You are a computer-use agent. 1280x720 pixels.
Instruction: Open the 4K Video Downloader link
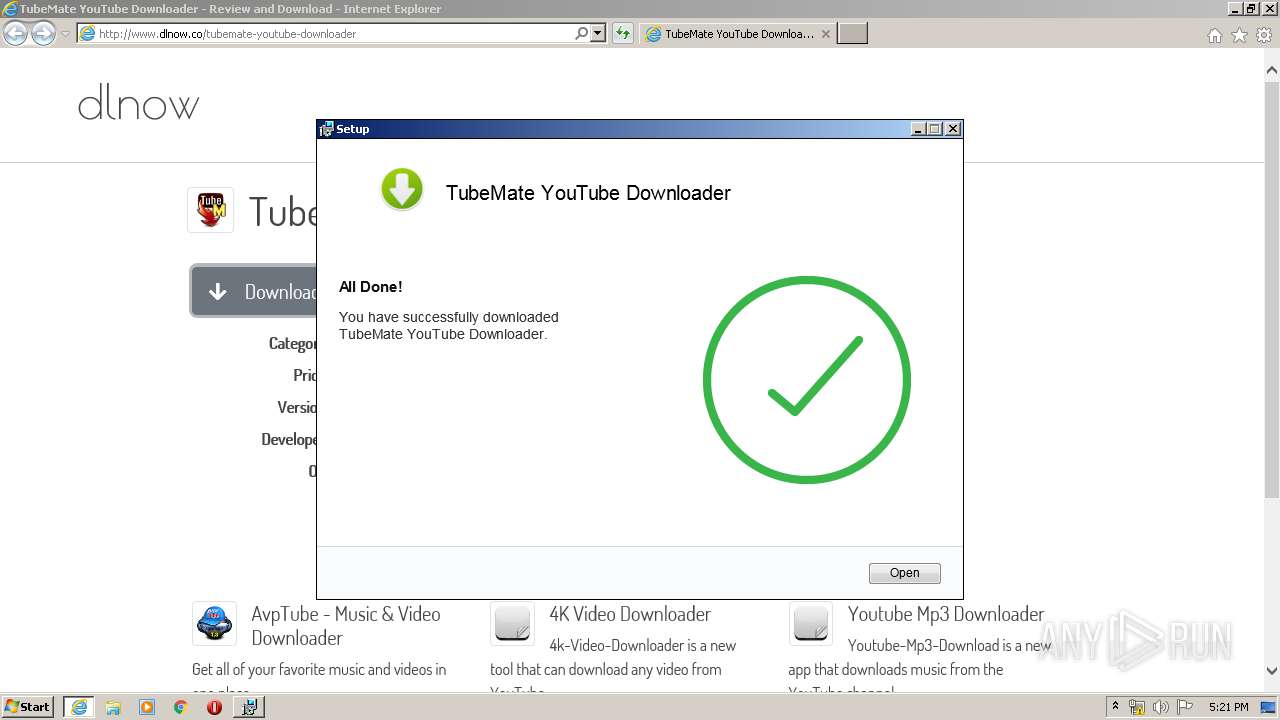(x=630, y=614)
